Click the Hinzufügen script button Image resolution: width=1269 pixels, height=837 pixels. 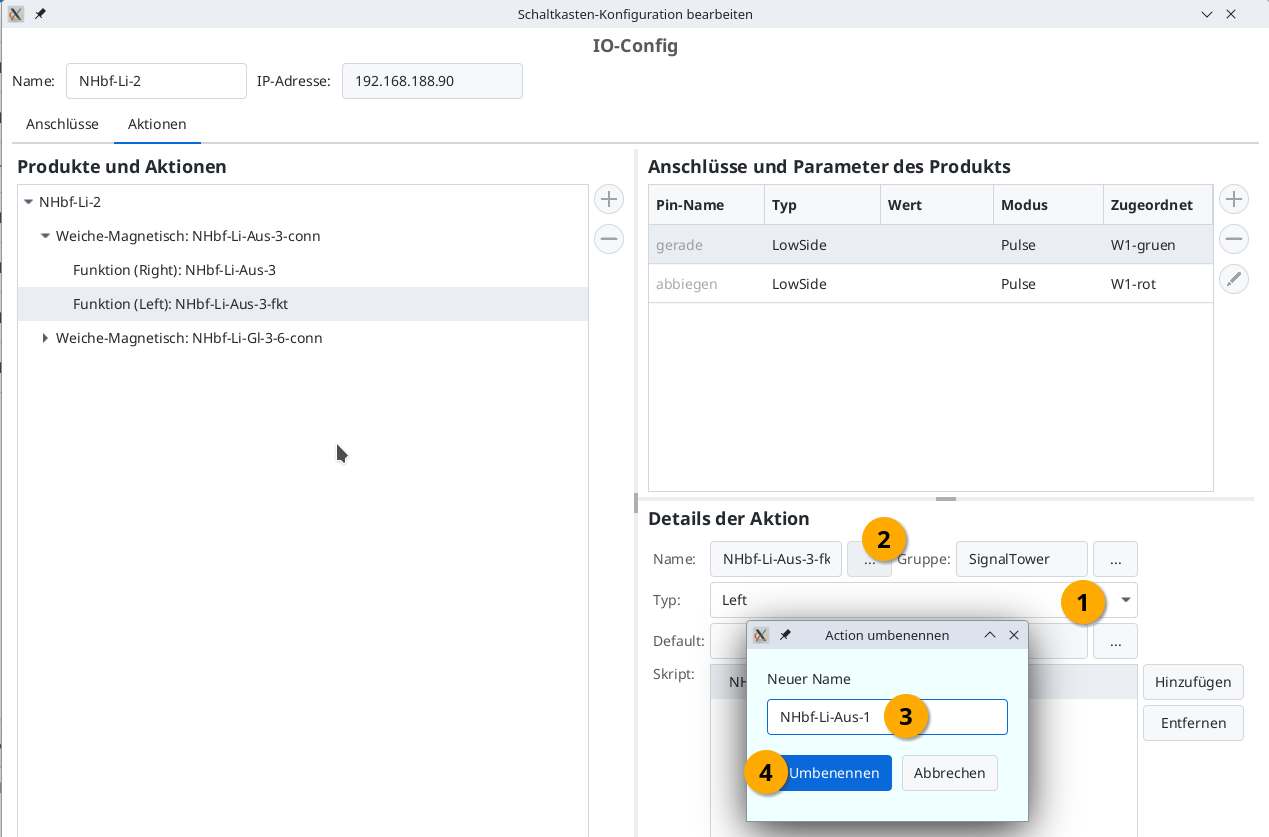tap(1192, 682)
